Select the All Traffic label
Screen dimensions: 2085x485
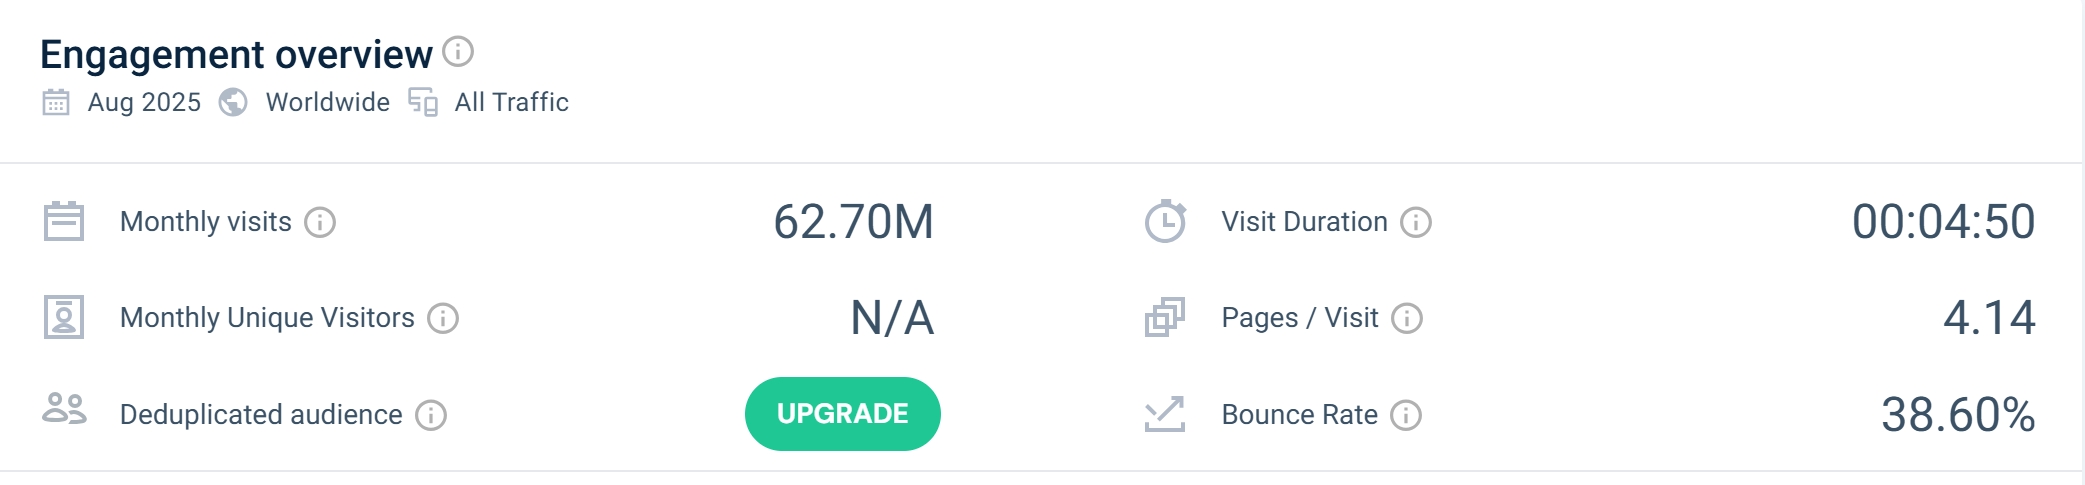512,102
